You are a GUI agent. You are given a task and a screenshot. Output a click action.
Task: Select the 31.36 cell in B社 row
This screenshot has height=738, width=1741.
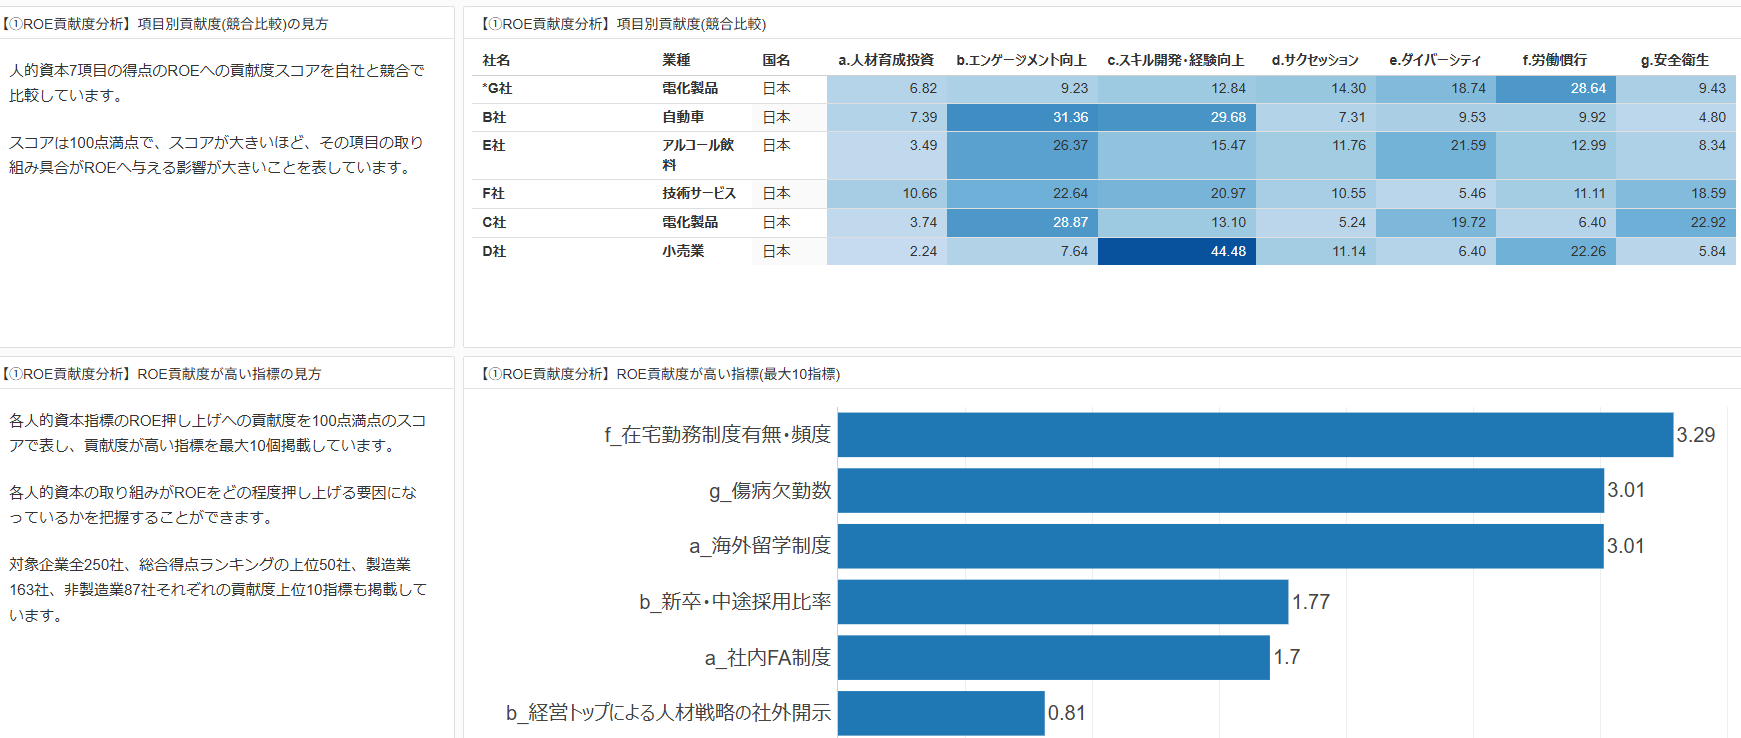pos(1021,117)
